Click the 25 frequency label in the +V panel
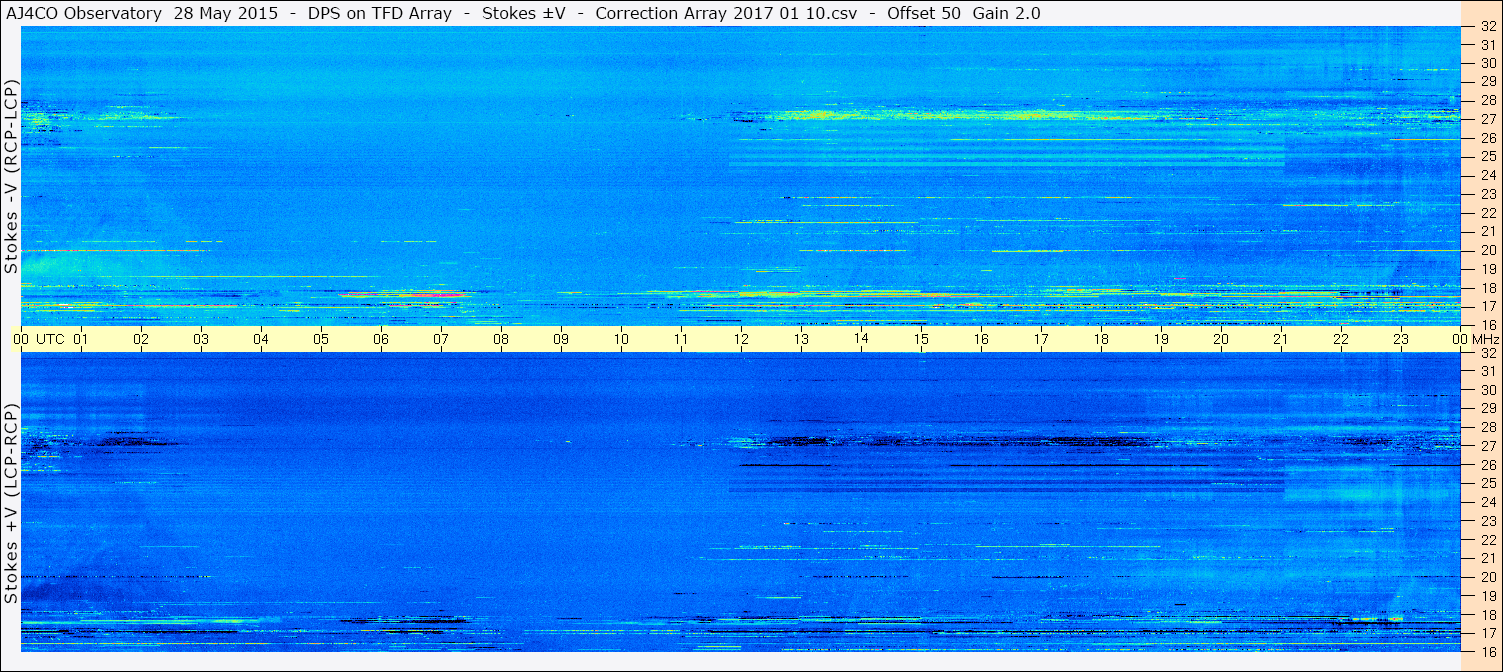 click(x=1488, y=483)
